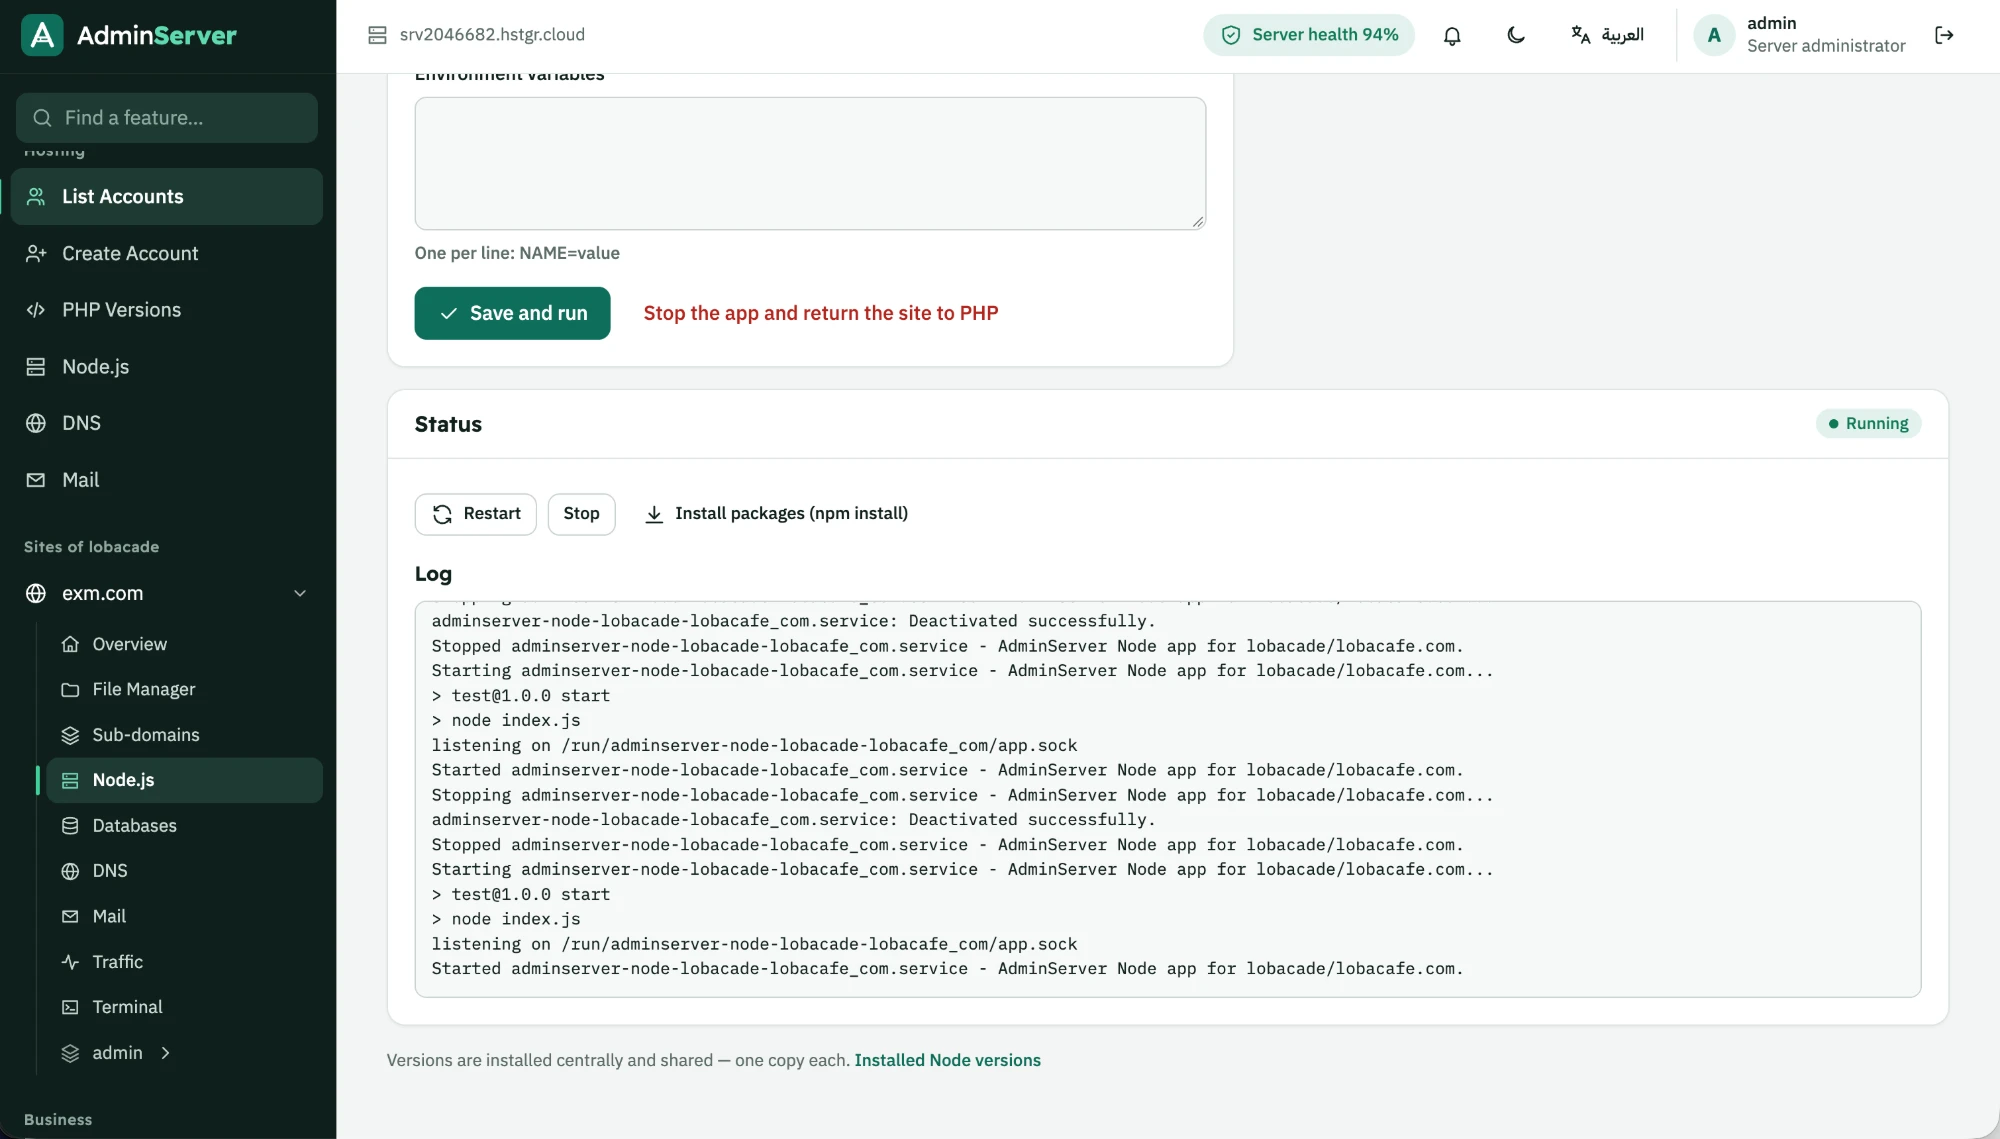Open File Manager under exm.com
Image resolution: width=2000 pixels, height=1139 pixels.
coord(185,689)
